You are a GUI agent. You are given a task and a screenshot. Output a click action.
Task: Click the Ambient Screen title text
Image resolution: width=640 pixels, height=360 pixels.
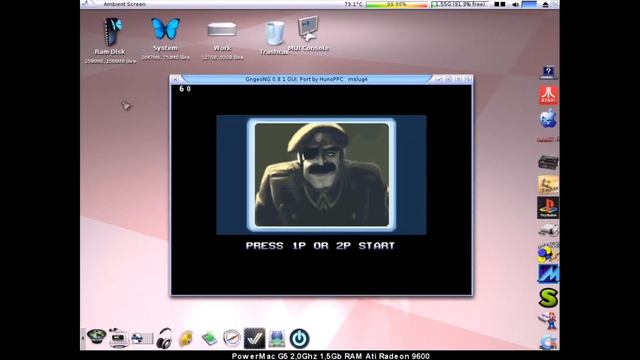pyautogui.click(x=124, y=4)
